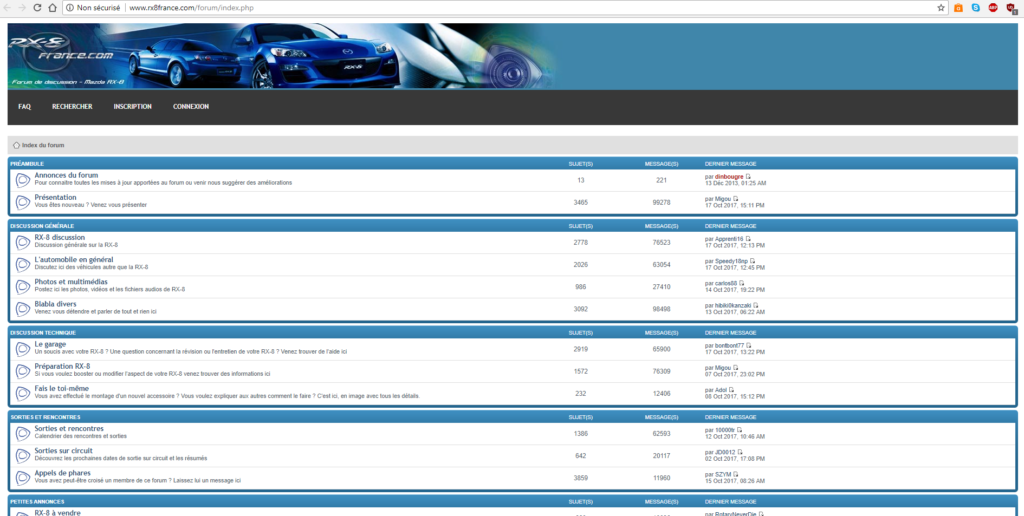Open the Annonces du forum forum
The width and height of the screenshot is (1024, 516).
point(67,175)
